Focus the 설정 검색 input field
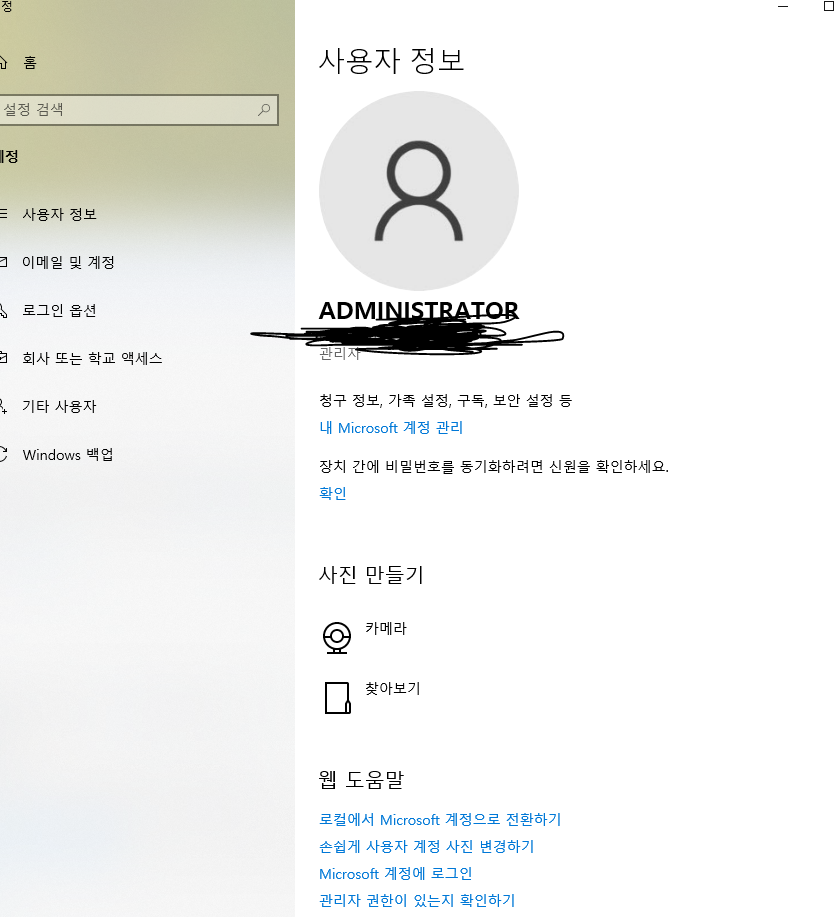 tap(139, 109)
